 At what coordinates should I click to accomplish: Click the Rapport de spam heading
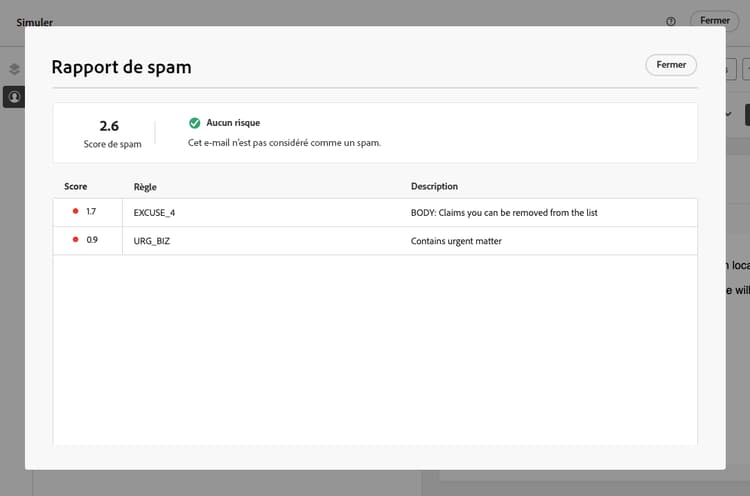pyautogui.click(x=121, y=67)
